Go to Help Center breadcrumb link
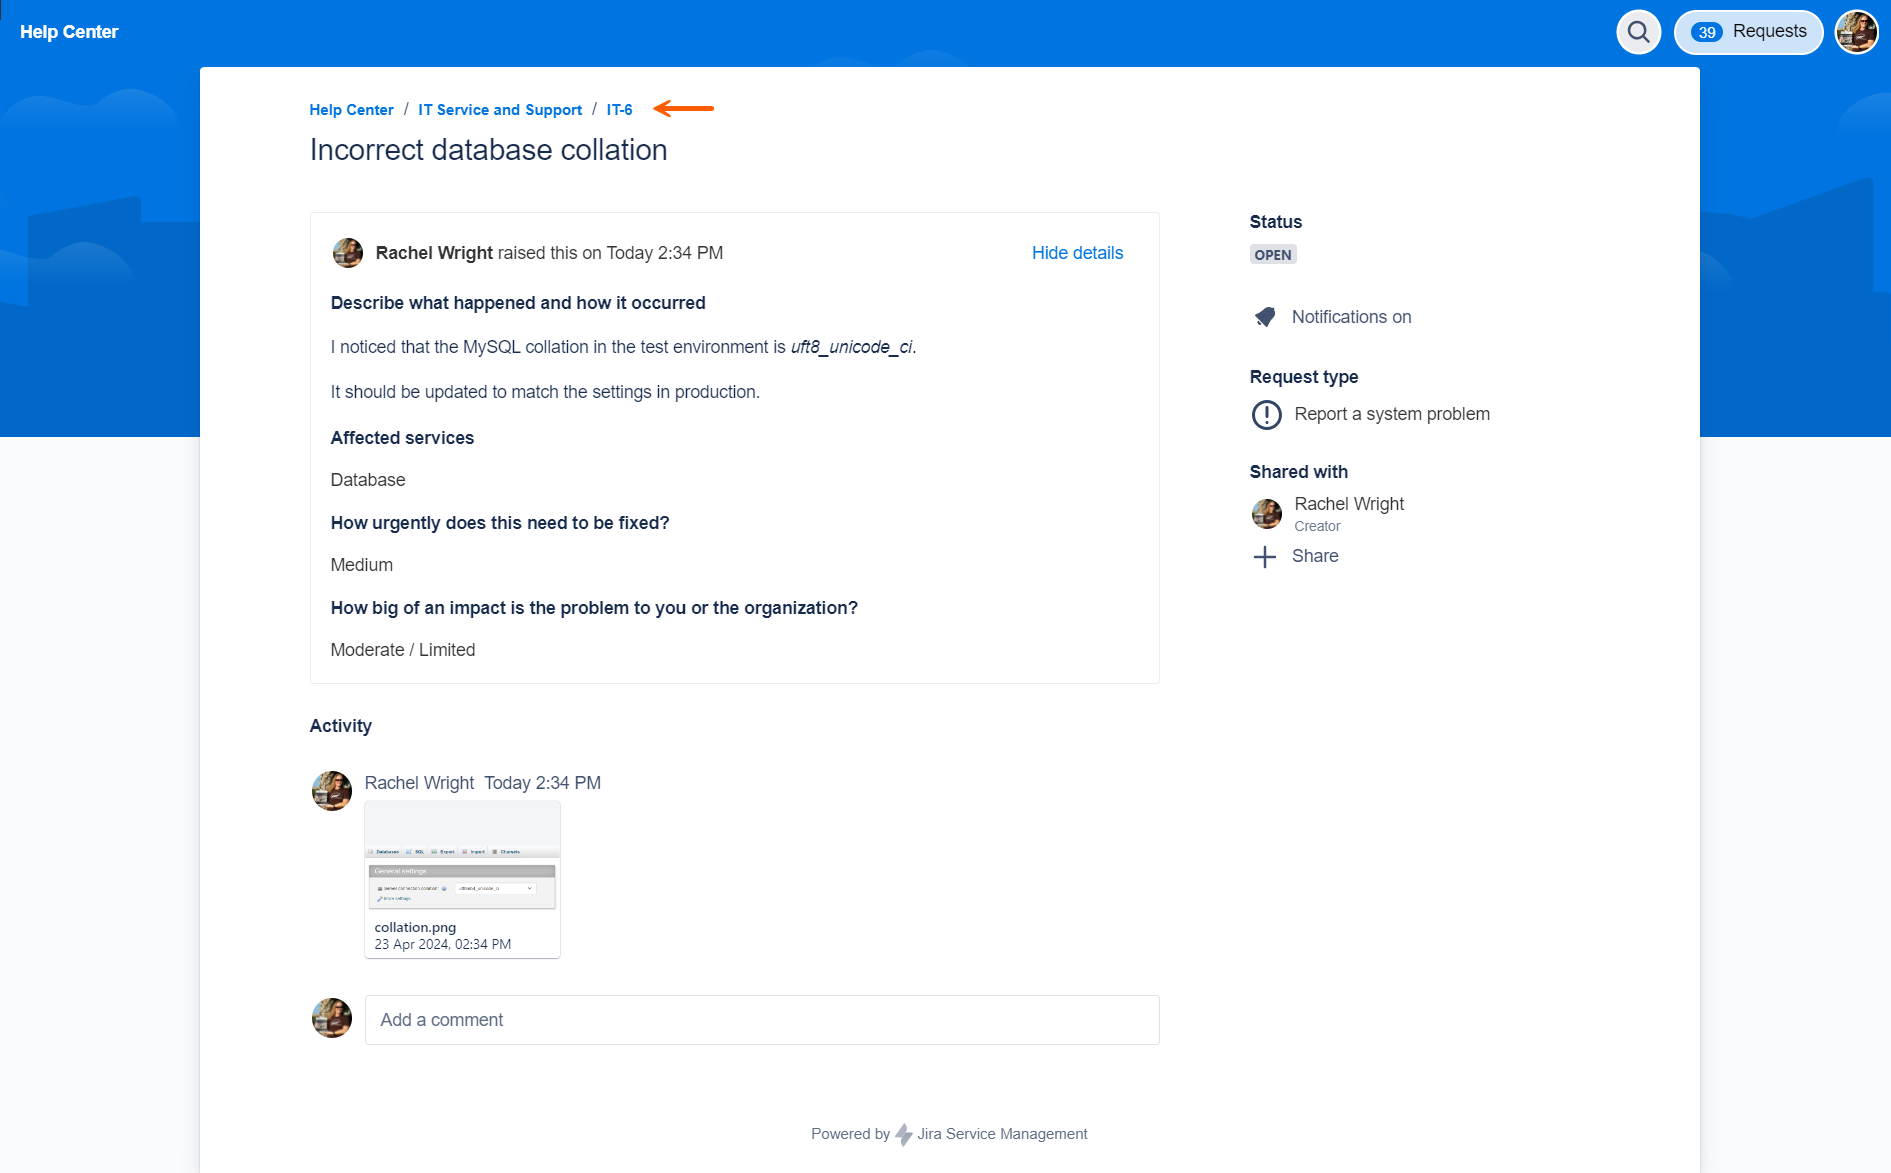The width and height of the screenshot is (1891, 1173). click(351, 110)
